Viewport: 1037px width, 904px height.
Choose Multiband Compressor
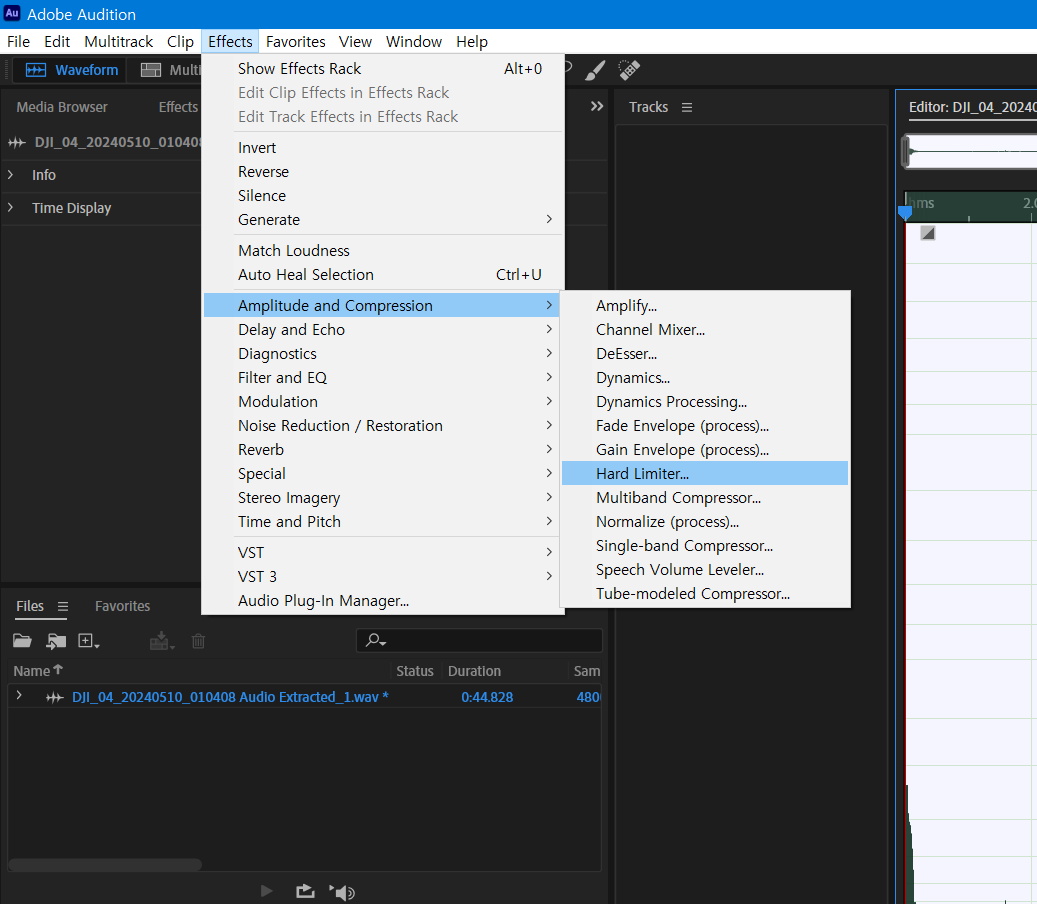[705, 497]
